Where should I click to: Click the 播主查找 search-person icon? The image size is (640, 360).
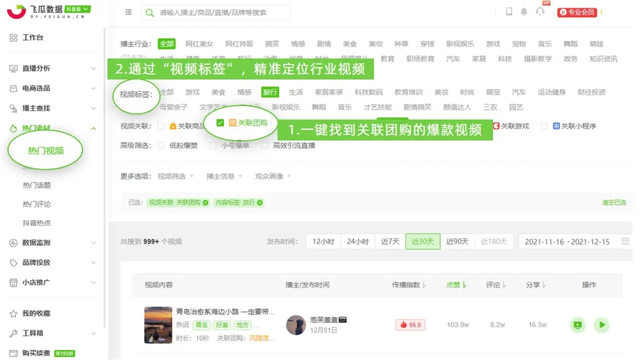click(13, 108)
